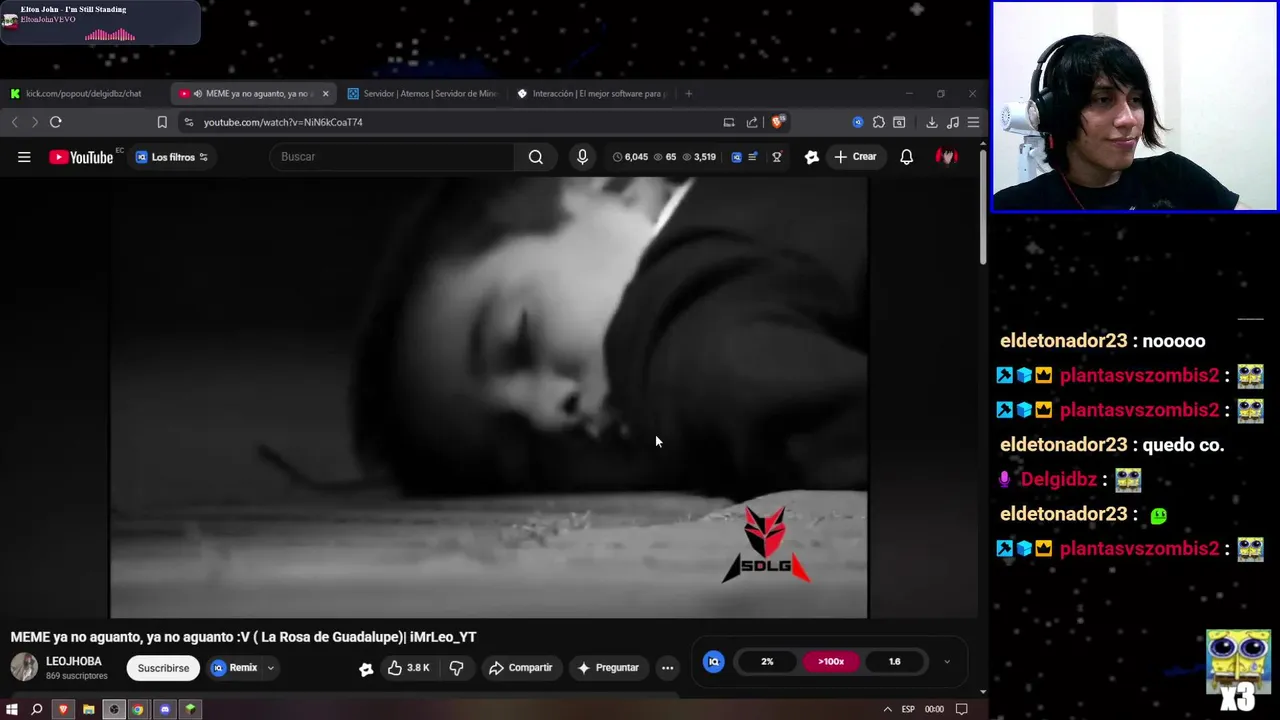Screen dimensions: 1280x720
Task: Click the '1.6' vidIQ stat pill
Action: pyautogui.click(x=894, y=661)
